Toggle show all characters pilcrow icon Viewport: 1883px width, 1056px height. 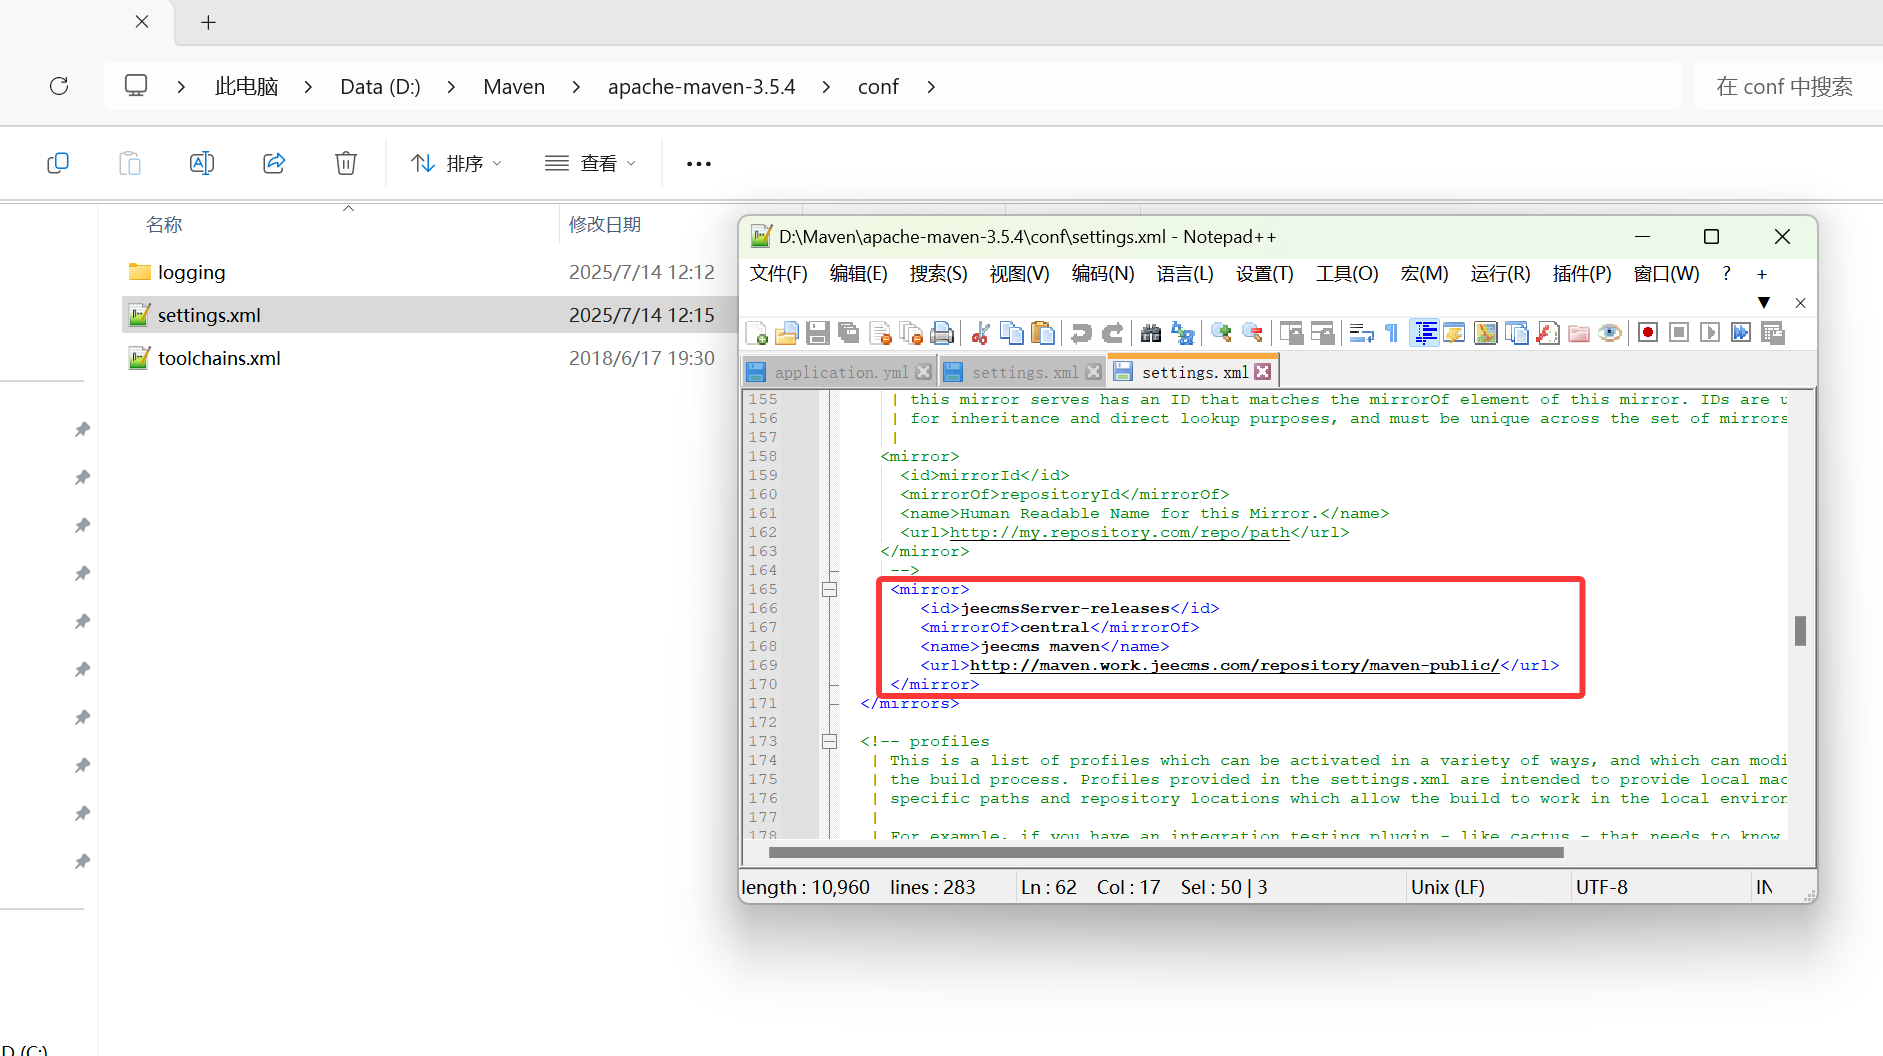coord(1392,333)
